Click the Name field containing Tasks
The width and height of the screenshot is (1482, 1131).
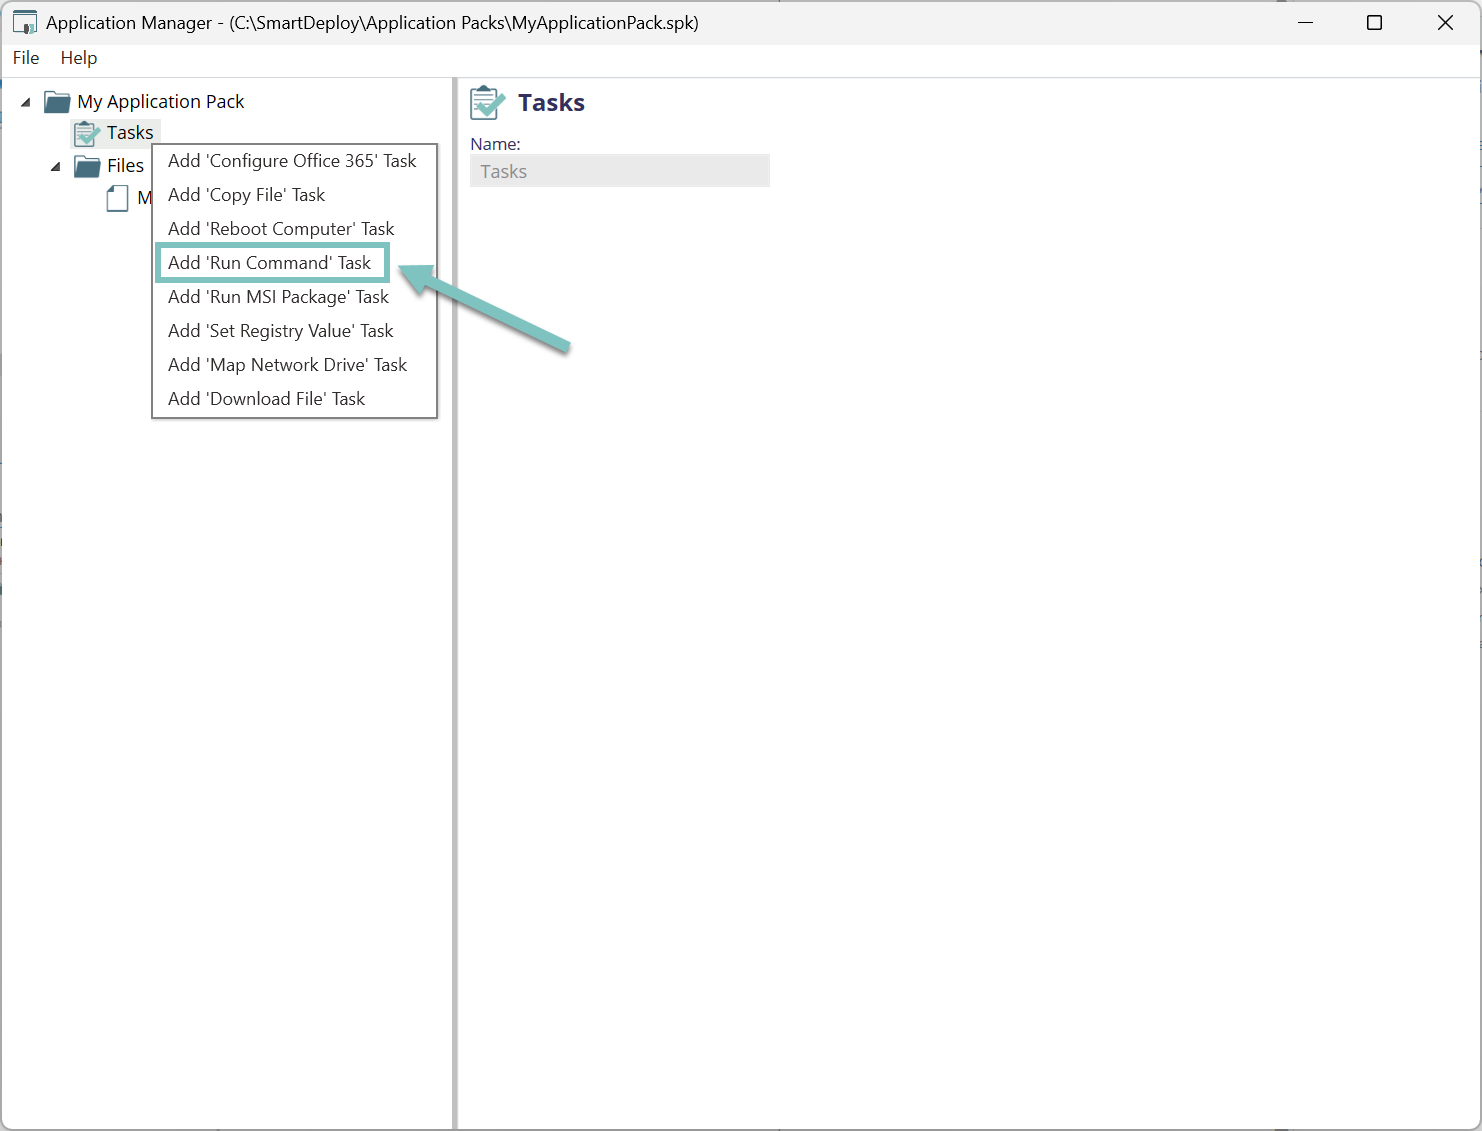tap(619, 171)
